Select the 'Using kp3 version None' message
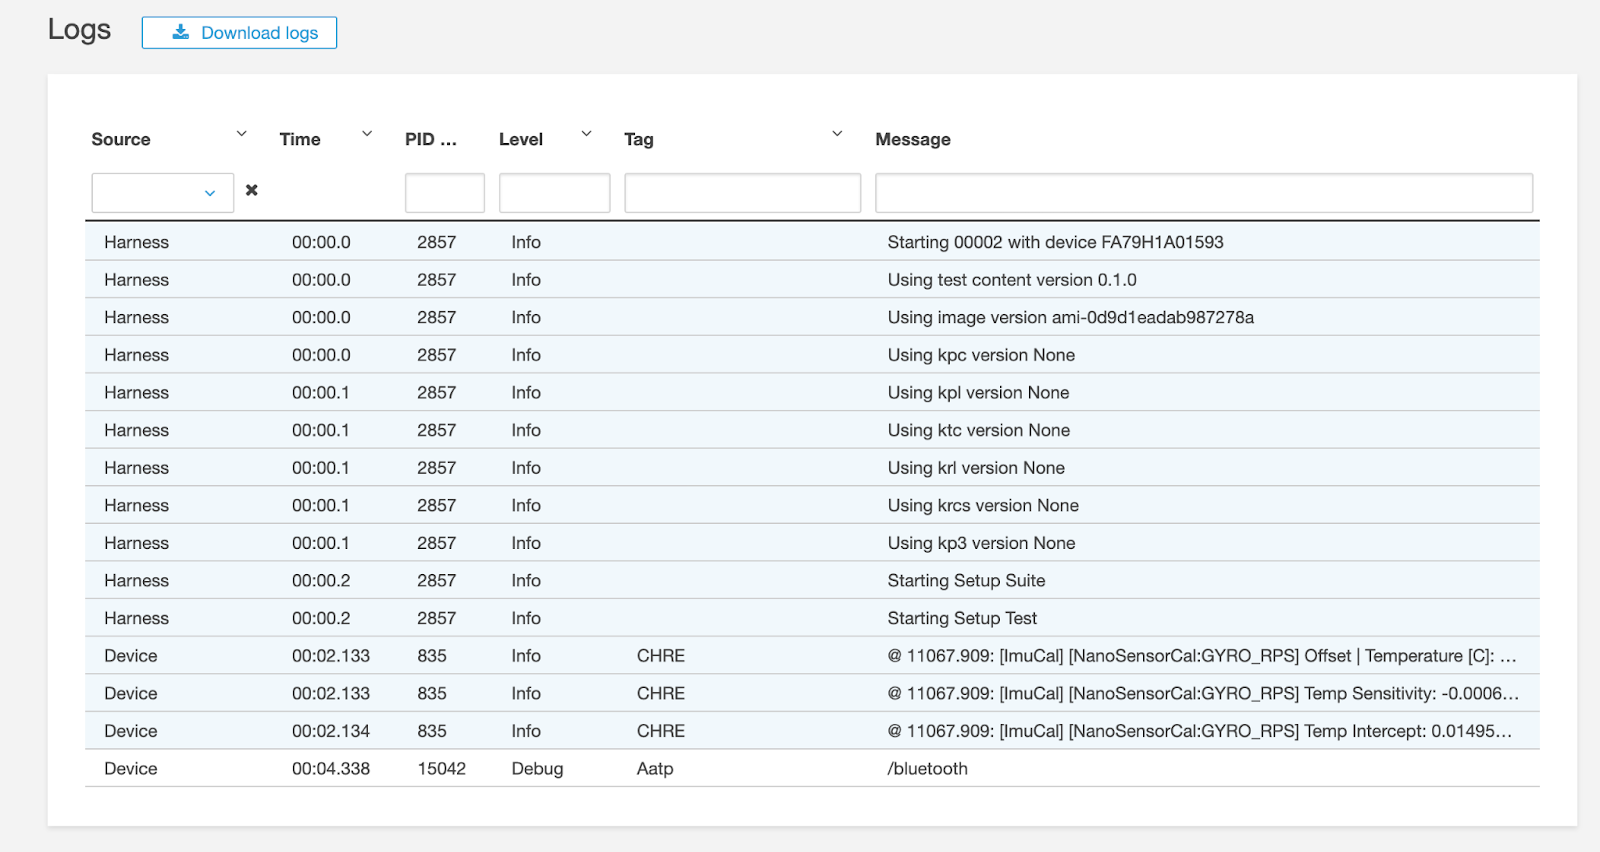 (982, 543)
